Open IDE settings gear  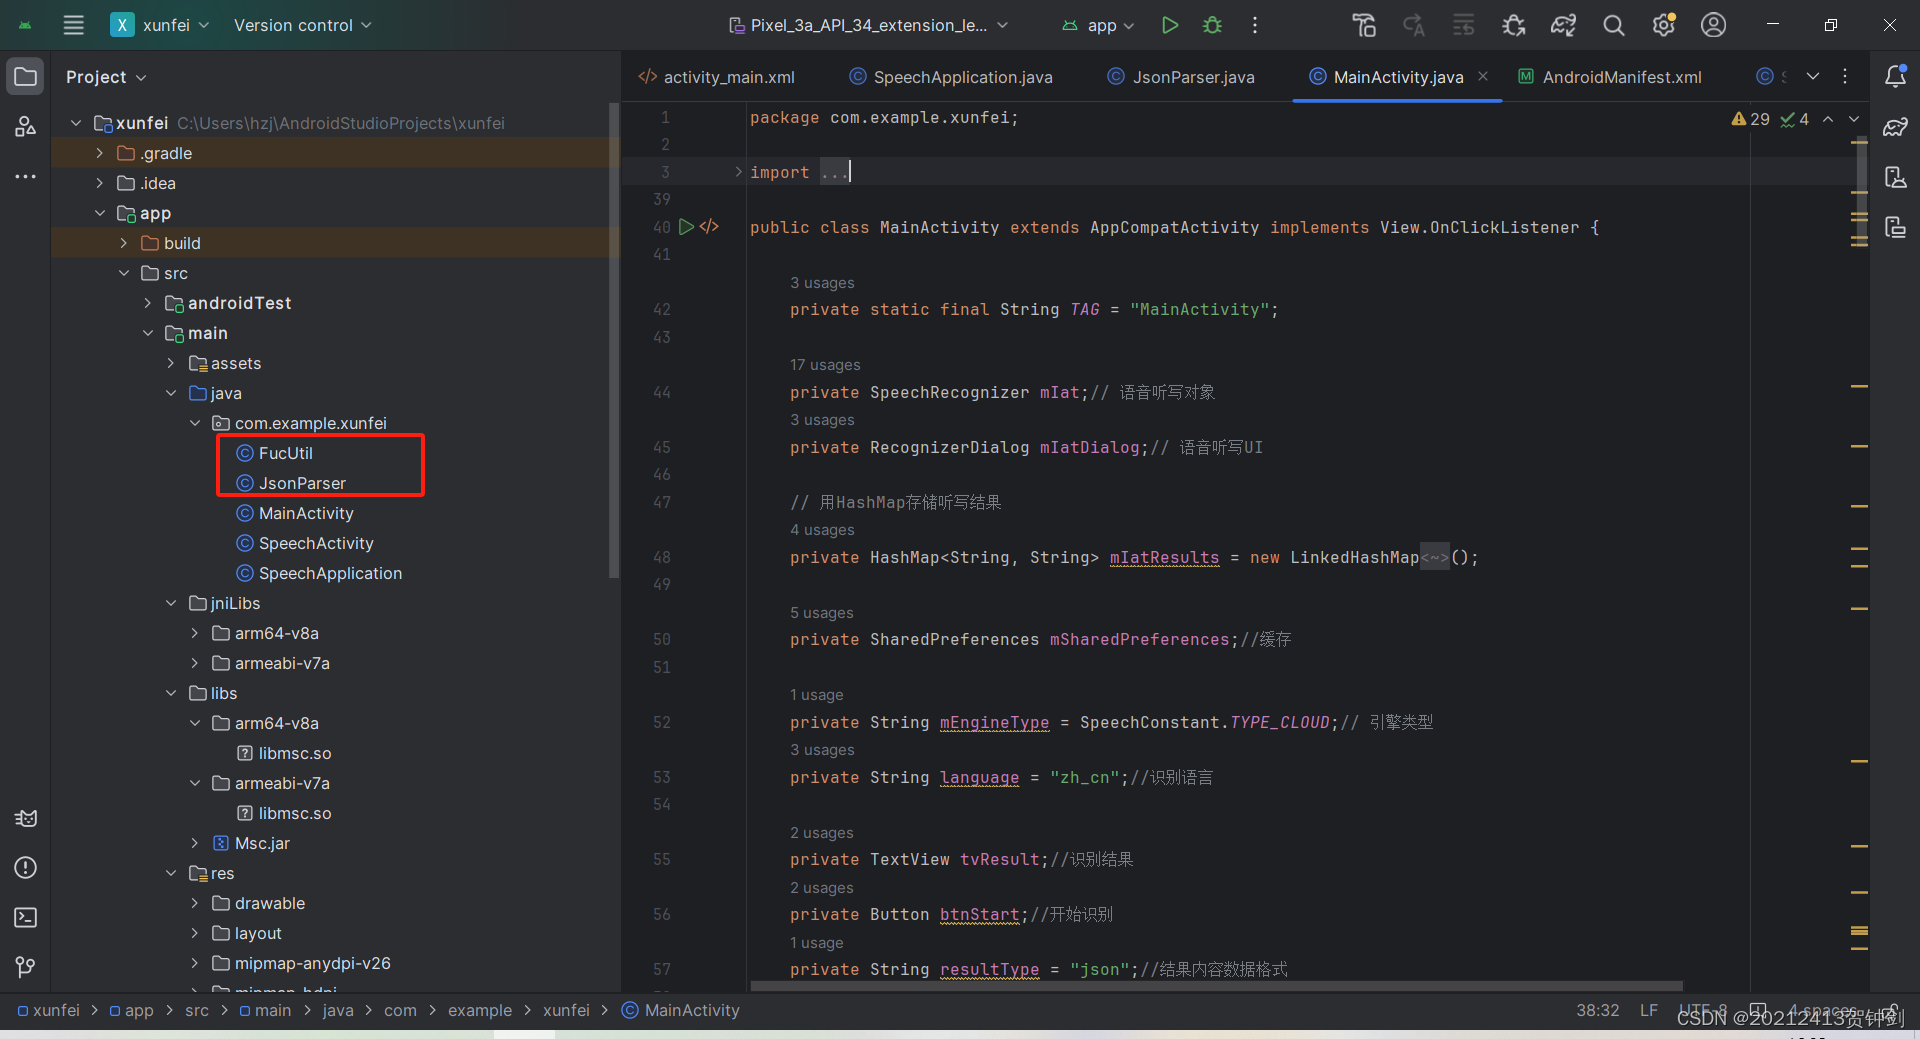[1663, 25]
